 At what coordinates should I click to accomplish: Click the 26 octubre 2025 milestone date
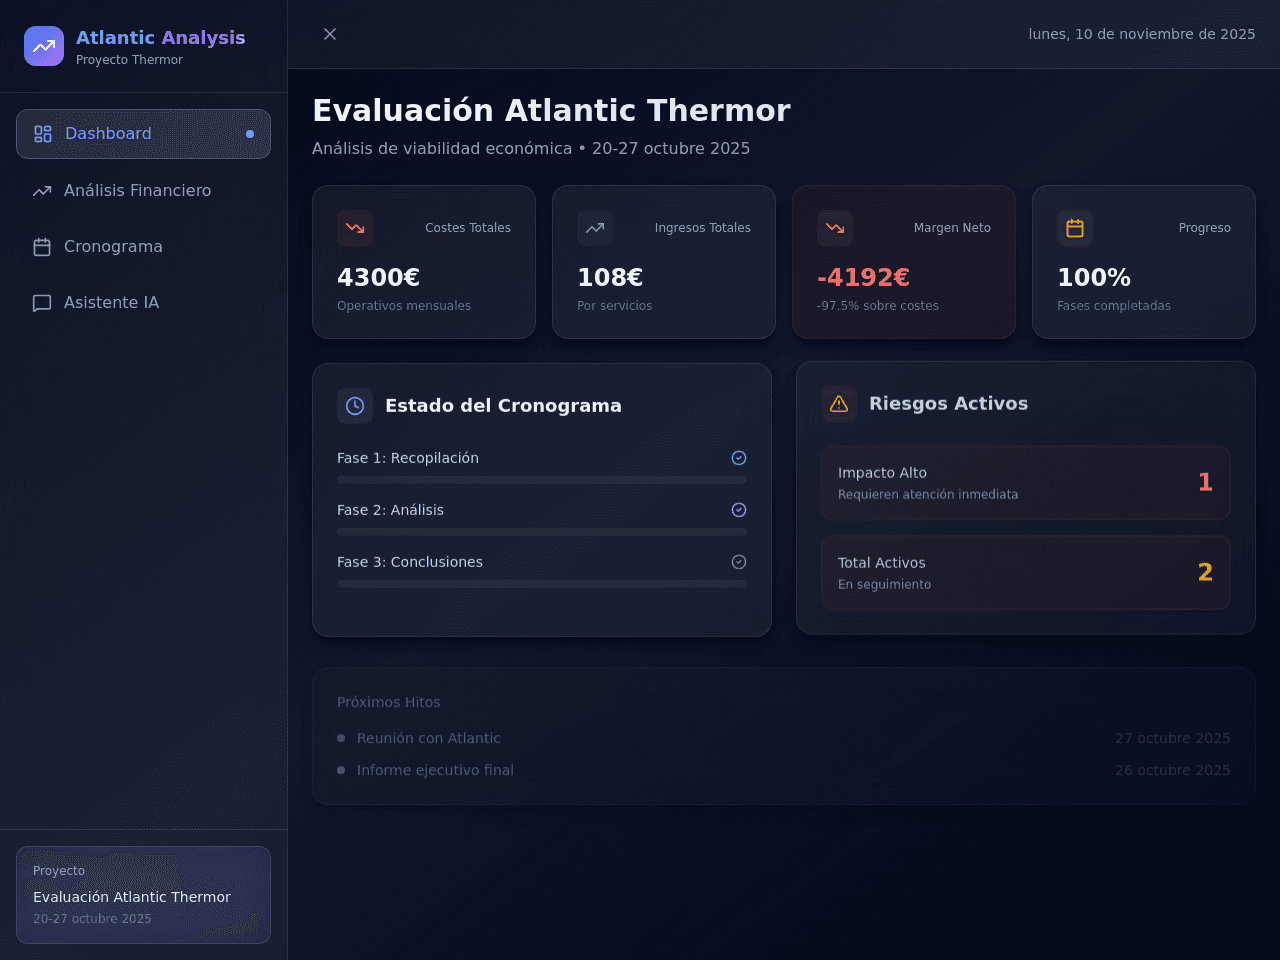coord(1173,770)
